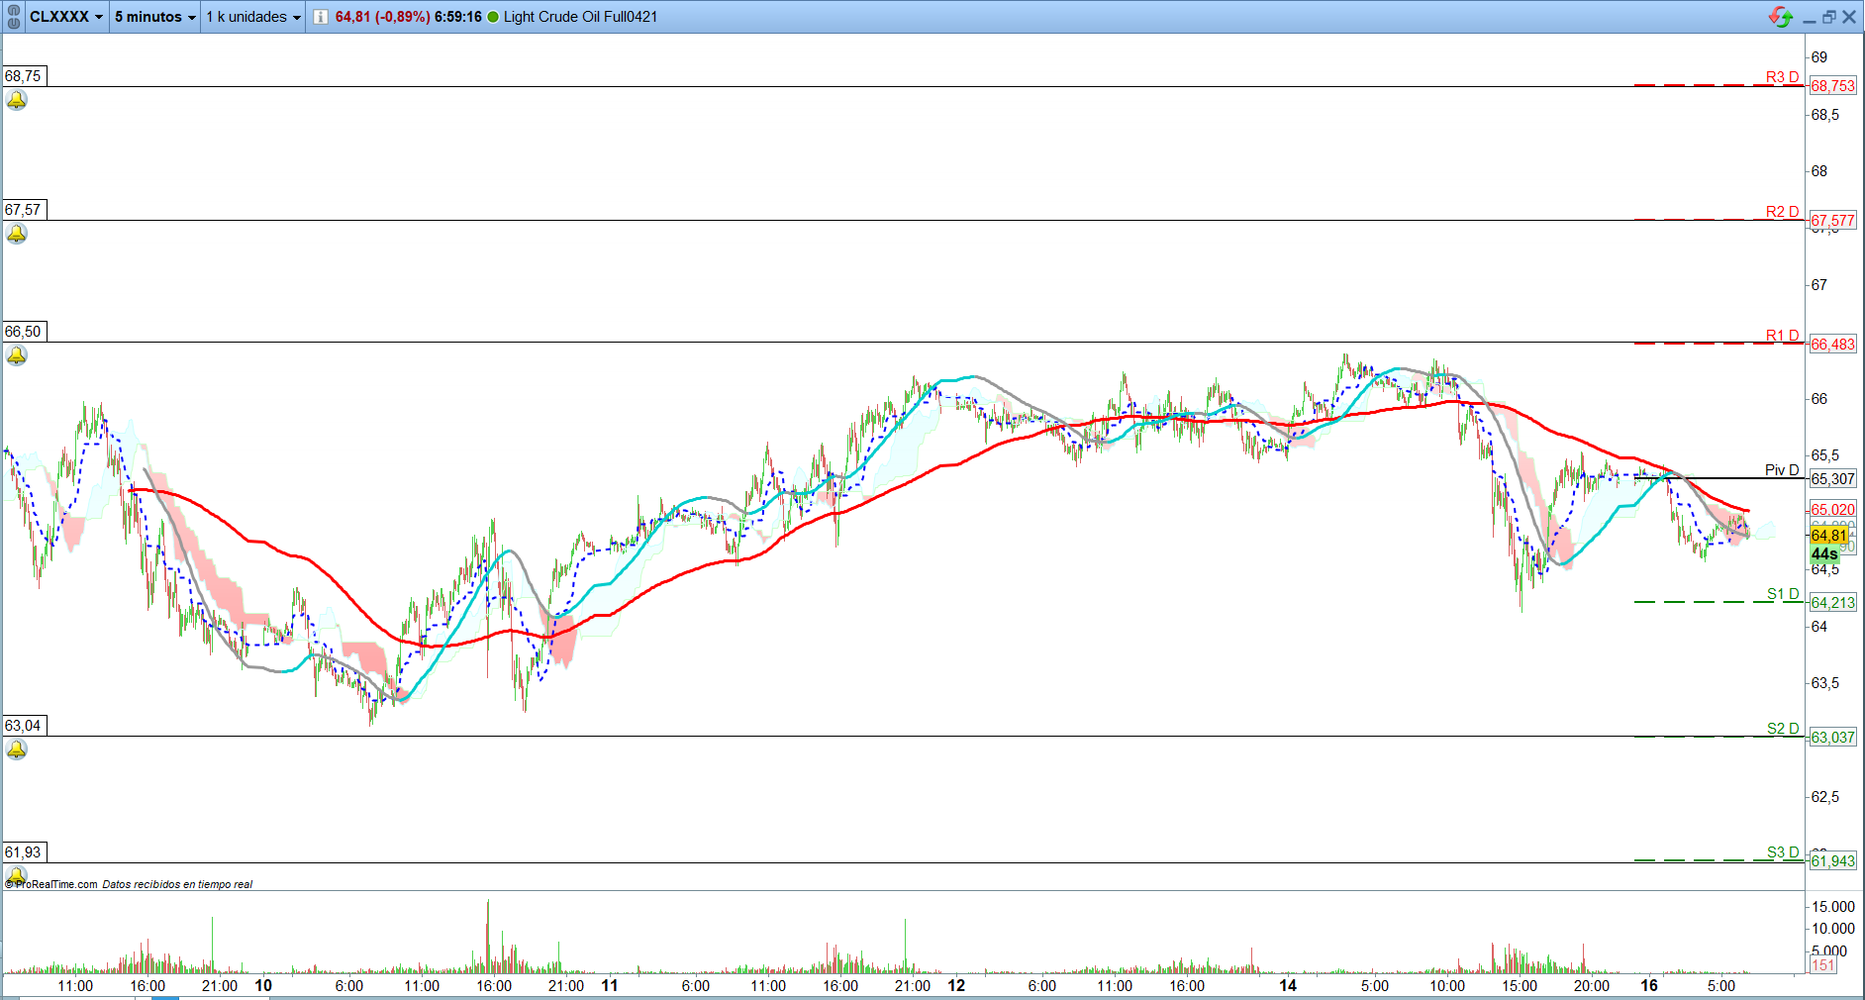
Task: Click the 64,213 support price tag
Action: (1833, 603)
